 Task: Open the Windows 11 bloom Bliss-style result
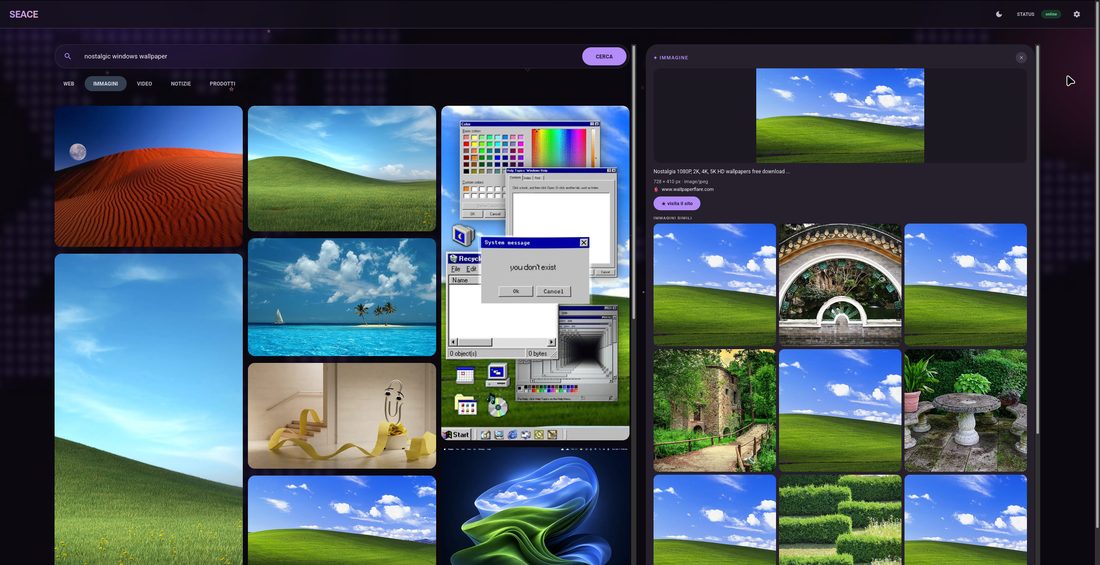[x=535, y=506]
